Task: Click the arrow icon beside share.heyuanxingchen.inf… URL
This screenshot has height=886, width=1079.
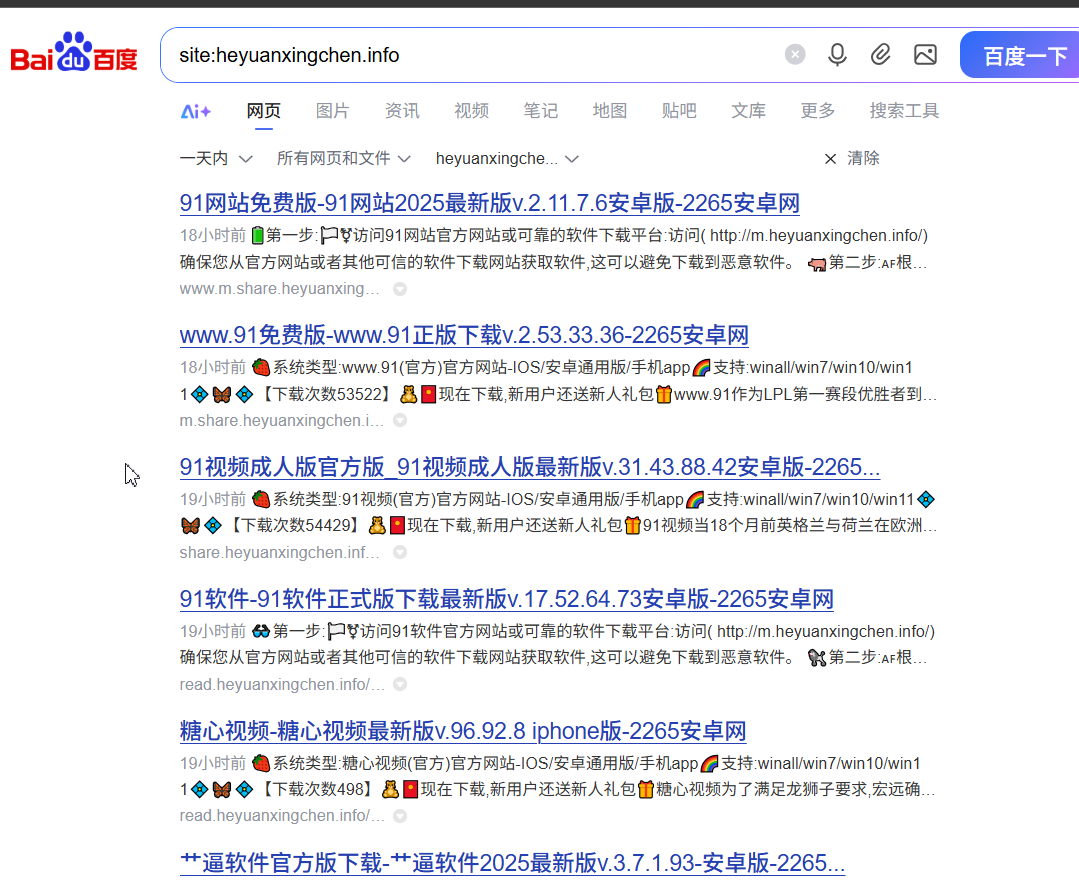Action: [400, 553]
